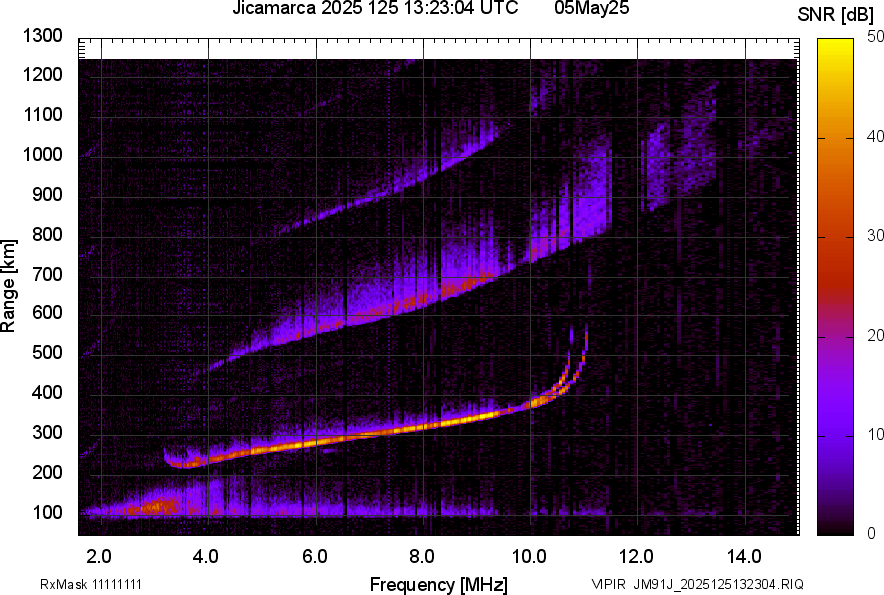Screen dimensions: 884x595
Task: Click the colorbar tick label '40'
Action: coord(875,136)
